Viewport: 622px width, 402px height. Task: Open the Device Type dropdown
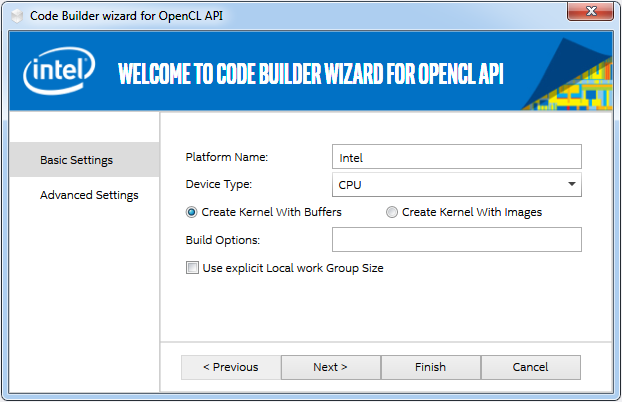point(456,185)
